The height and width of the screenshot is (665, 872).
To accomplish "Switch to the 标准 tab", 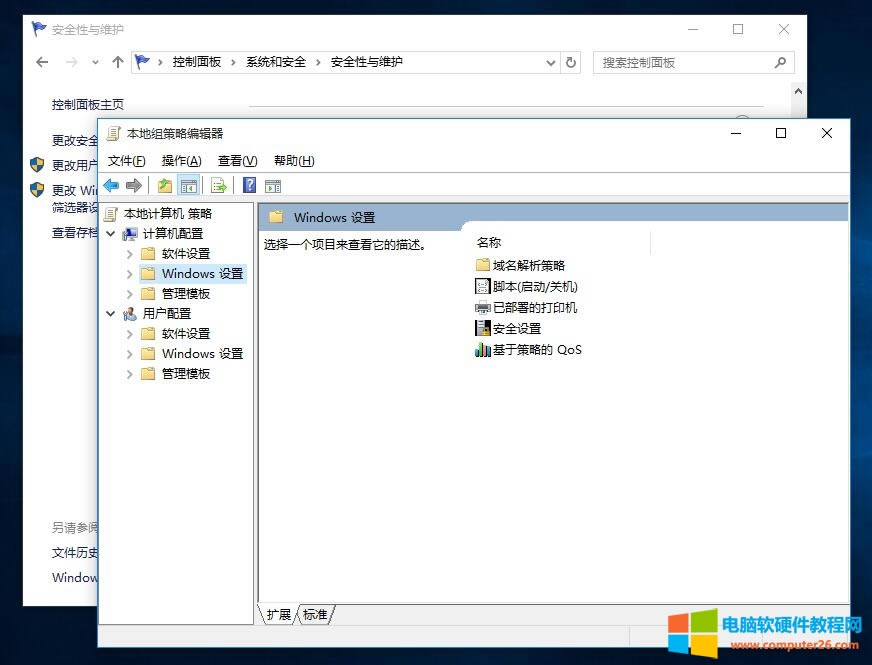I will pyautogui.click(x=316, y=615).
